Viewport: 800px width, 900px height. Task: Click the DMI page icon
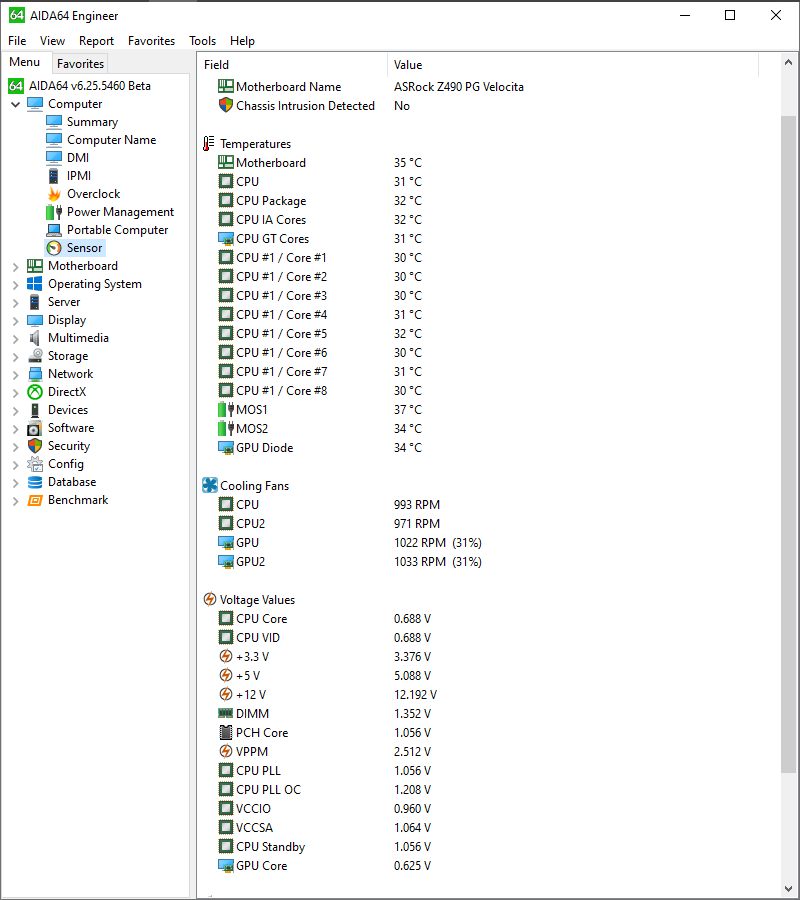pos(56,157)
